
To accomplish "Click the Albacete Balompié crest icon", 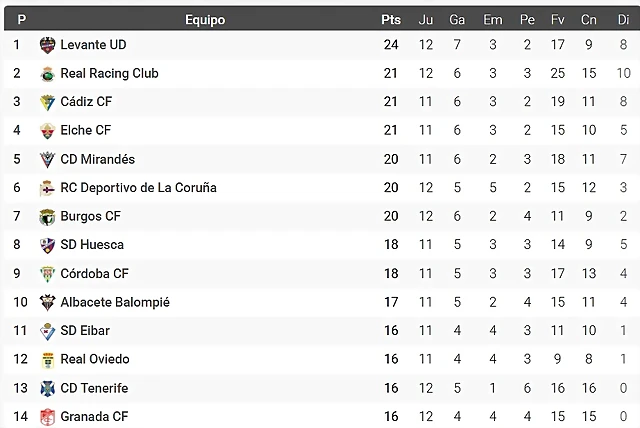I will coord(47,302).
